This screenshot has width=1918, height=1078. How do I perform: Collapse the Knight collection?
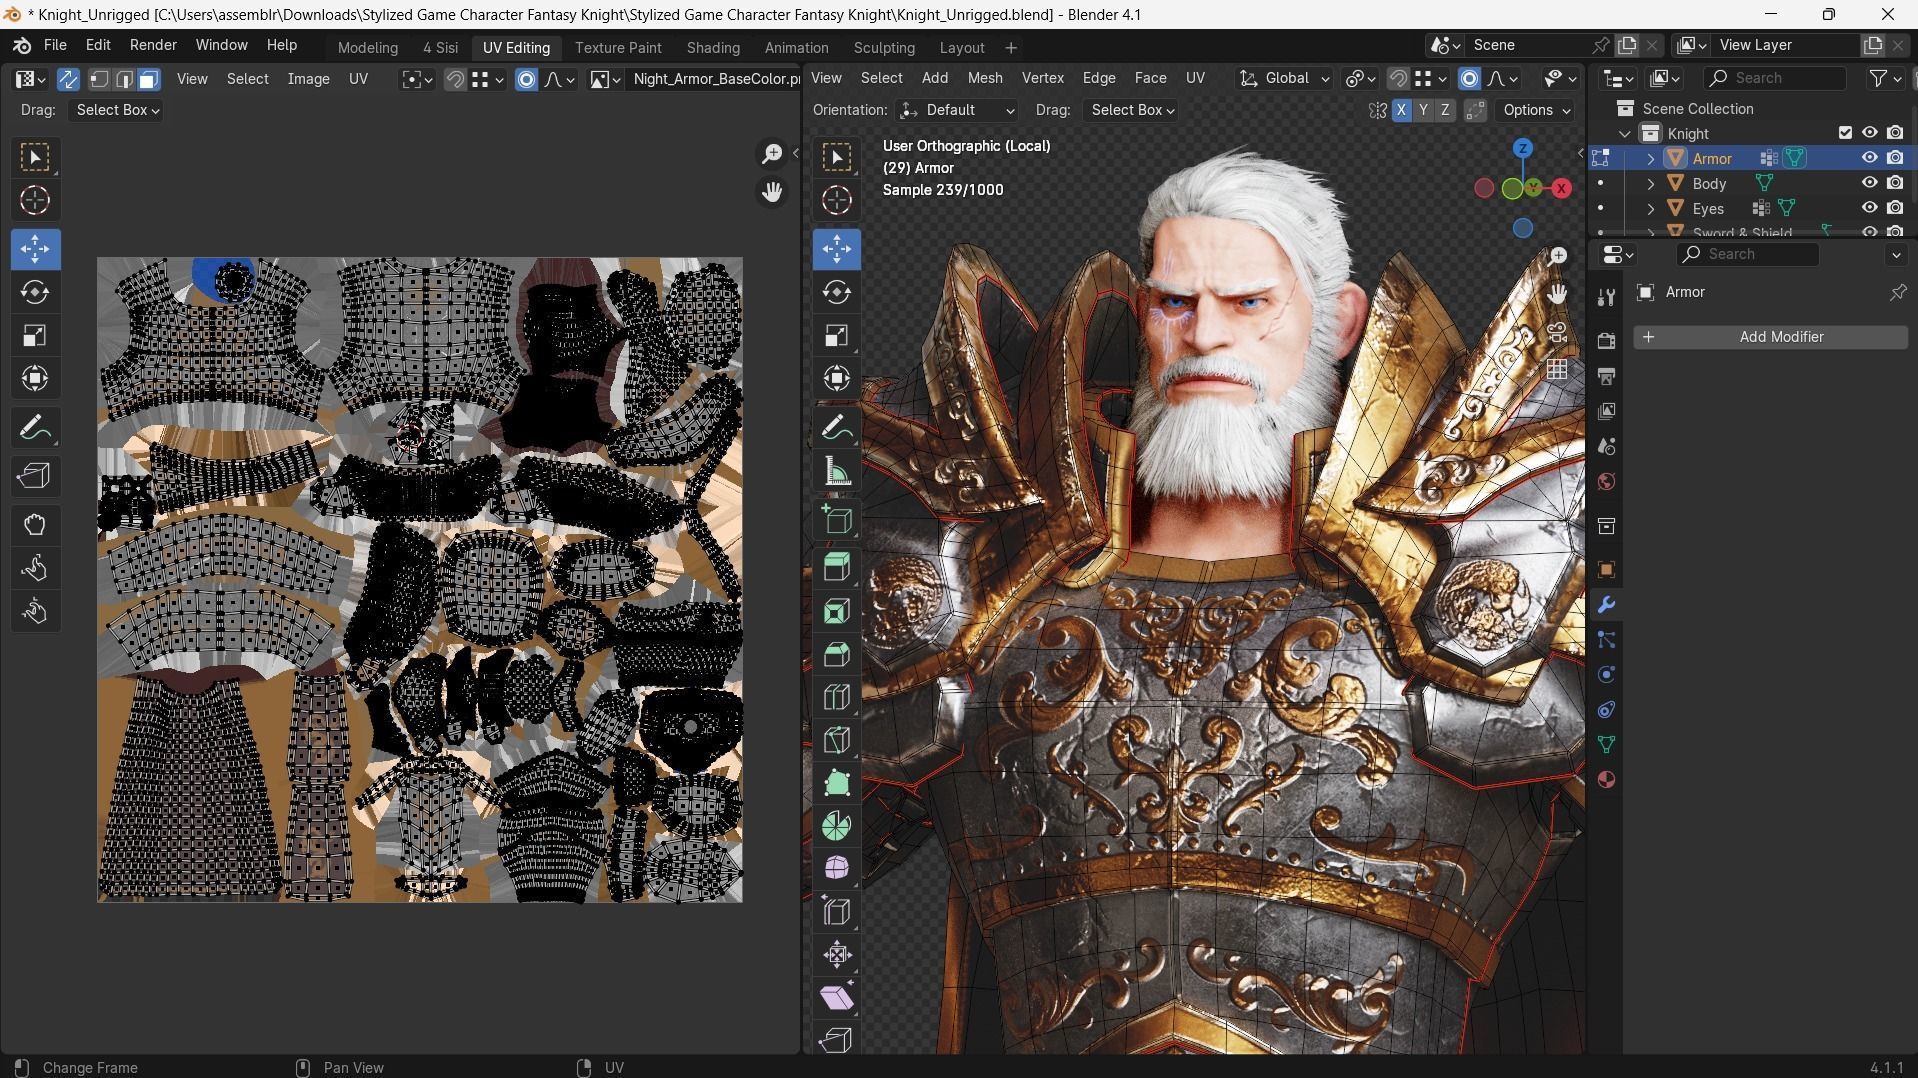click(1625, 133)
